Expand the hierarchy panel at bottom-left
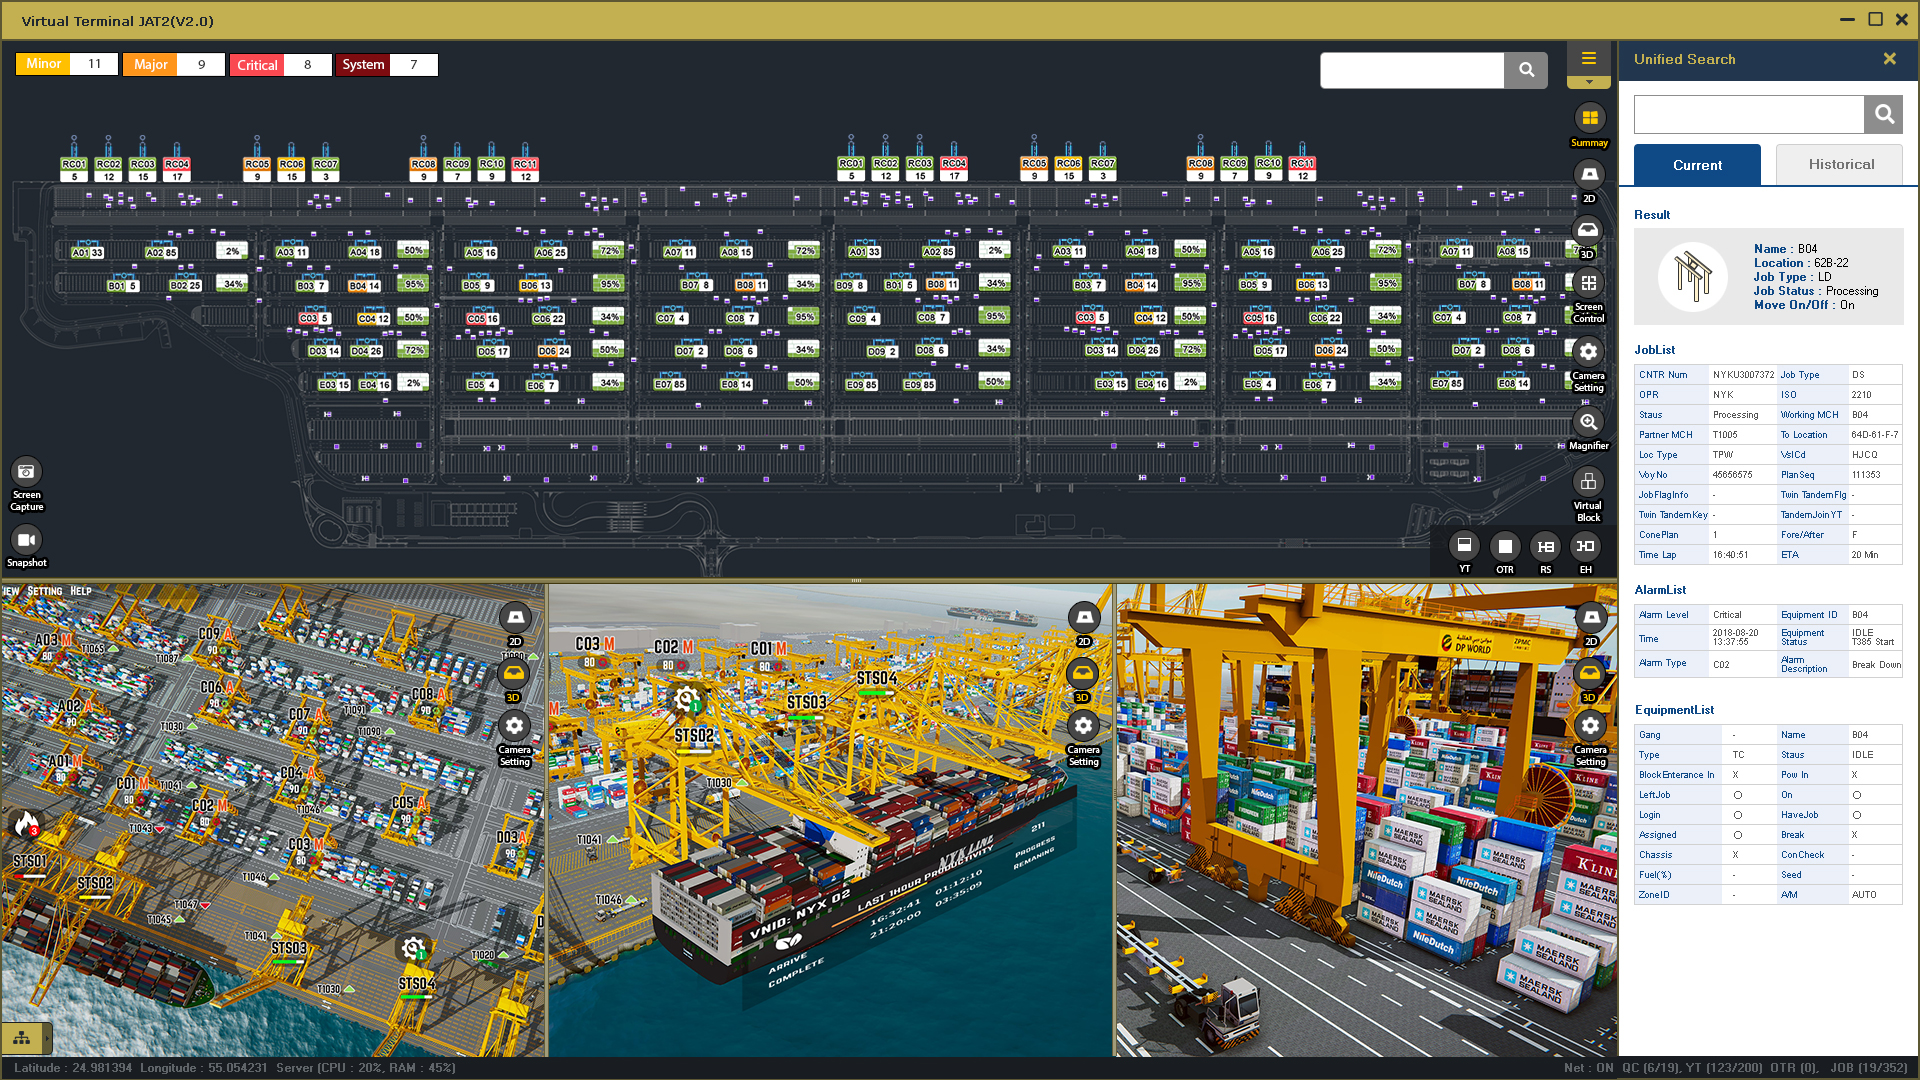The height and width of the screenshot is (1080, 1920). pyautogui.click(x=22, y=1038)
